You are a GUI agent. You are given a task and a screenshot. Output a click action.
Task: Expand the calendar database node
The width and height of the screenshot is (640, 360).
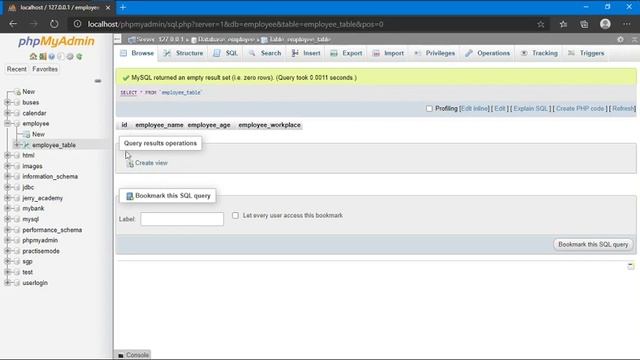pyautogui.click(x=7, y=113)
